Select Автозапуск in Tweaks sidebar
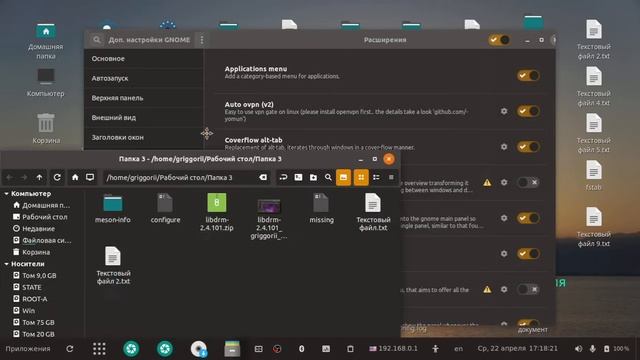640x360 pixels. (144, 78)
